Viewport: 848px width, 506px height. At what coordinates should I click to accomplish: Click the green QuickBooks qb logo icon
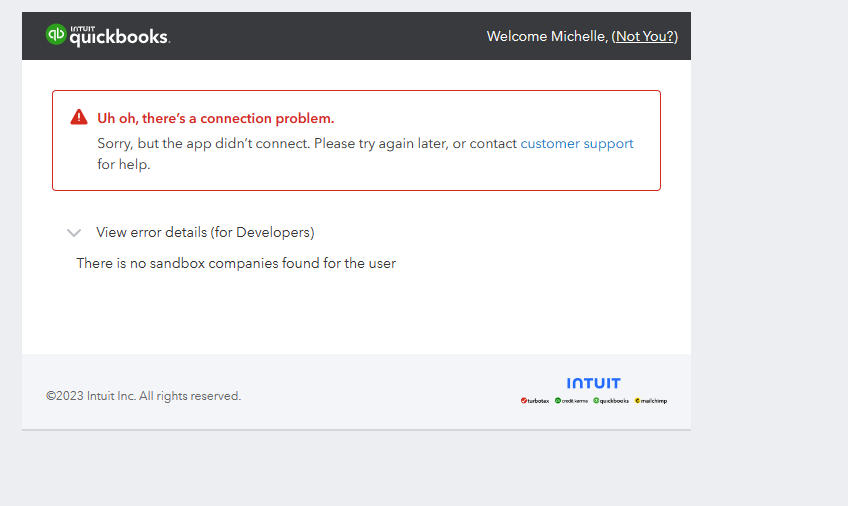pos(56,35)
